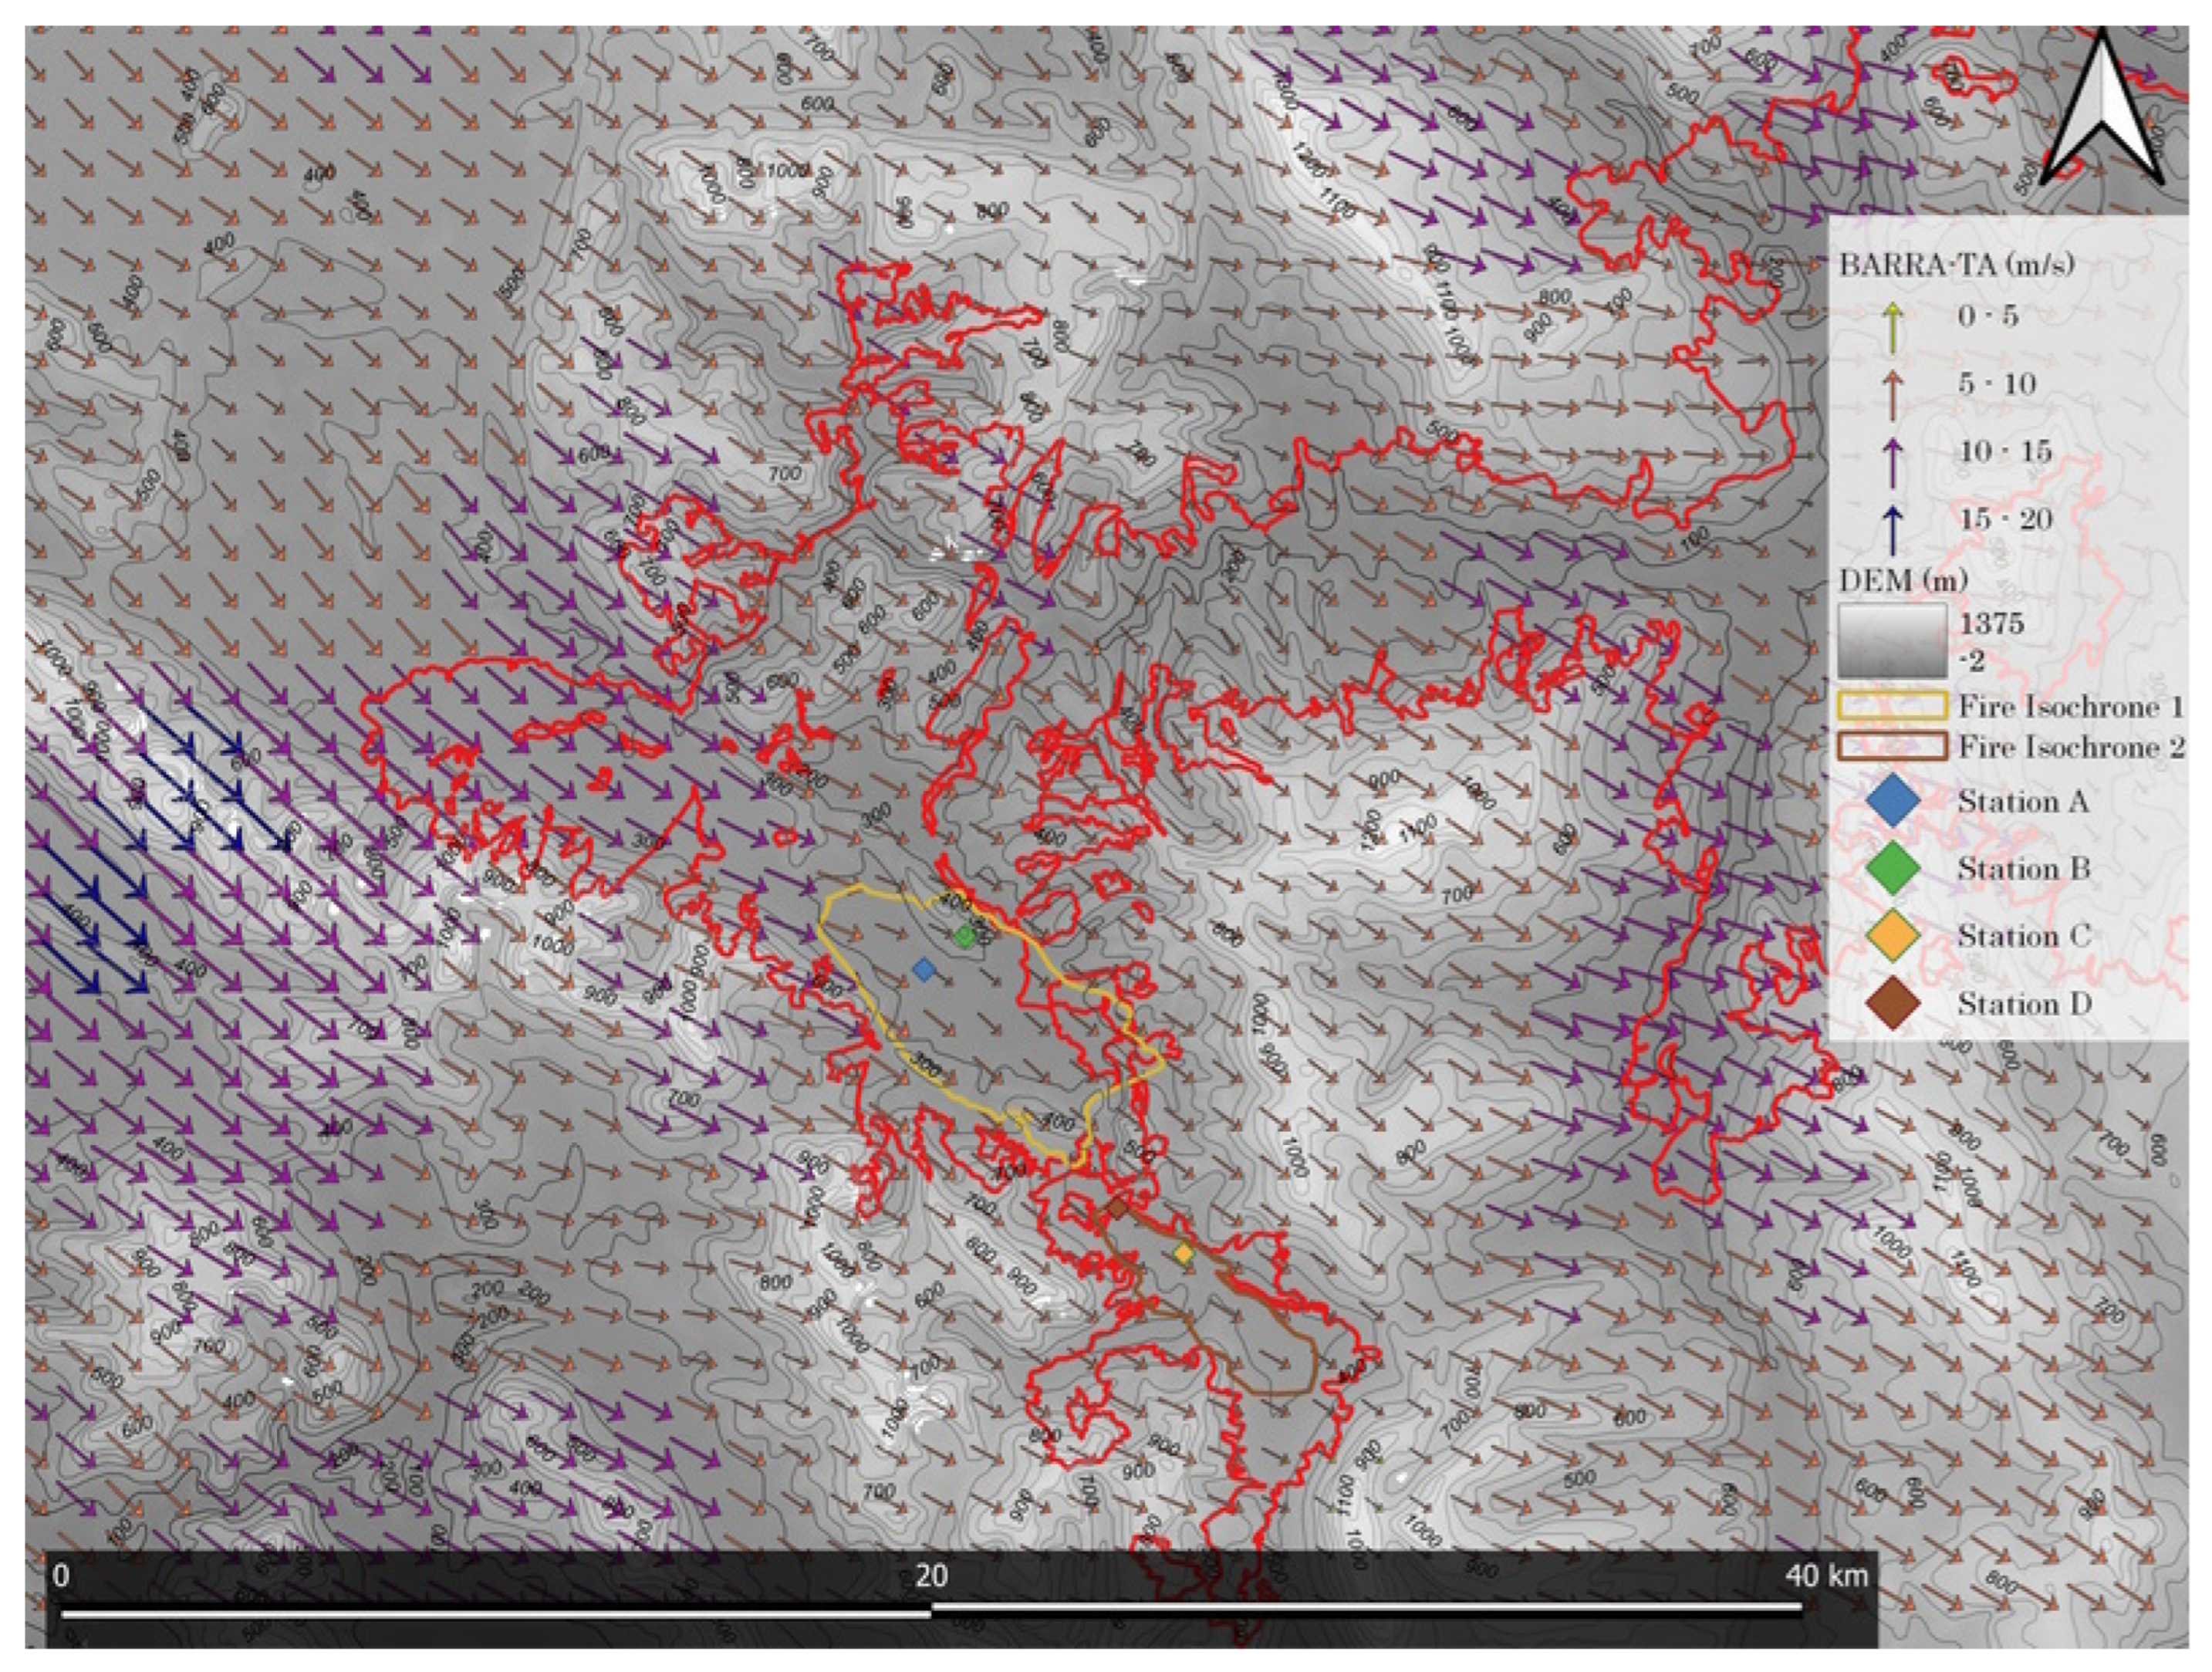Viewport: 2212px width, 1672px height.
Task: Click the blue Station A diamond in legend
Action: [x=1893, y=802]
